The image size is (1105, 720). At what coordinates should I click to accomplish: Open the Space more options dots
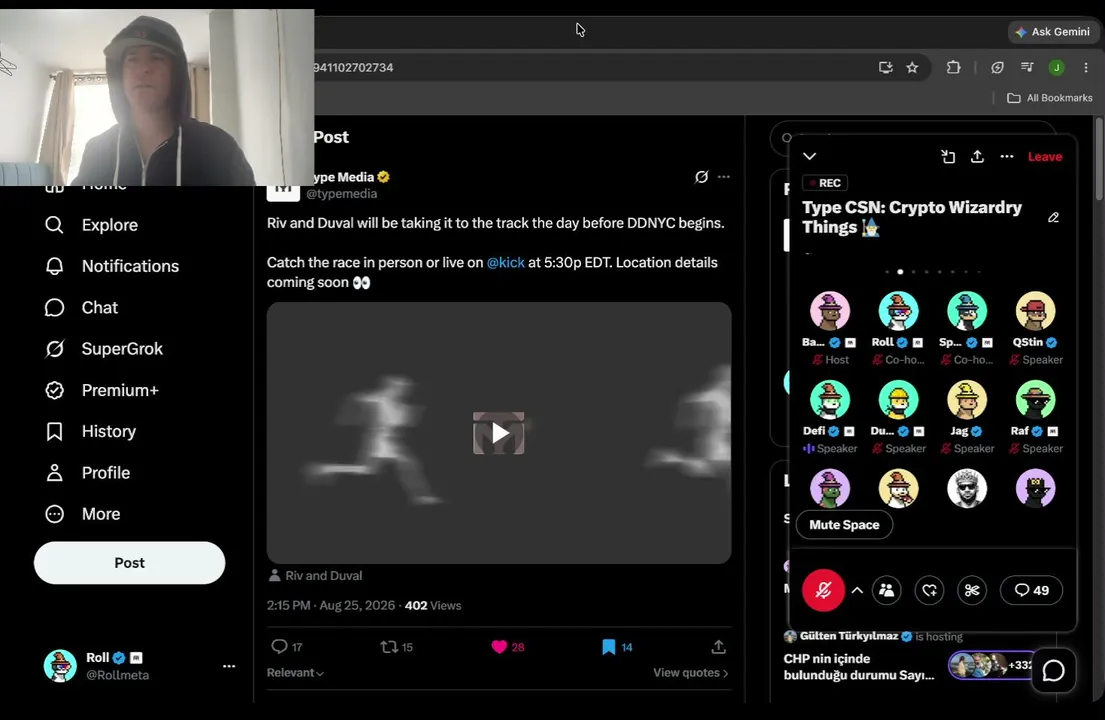[x=1007, y=156]
